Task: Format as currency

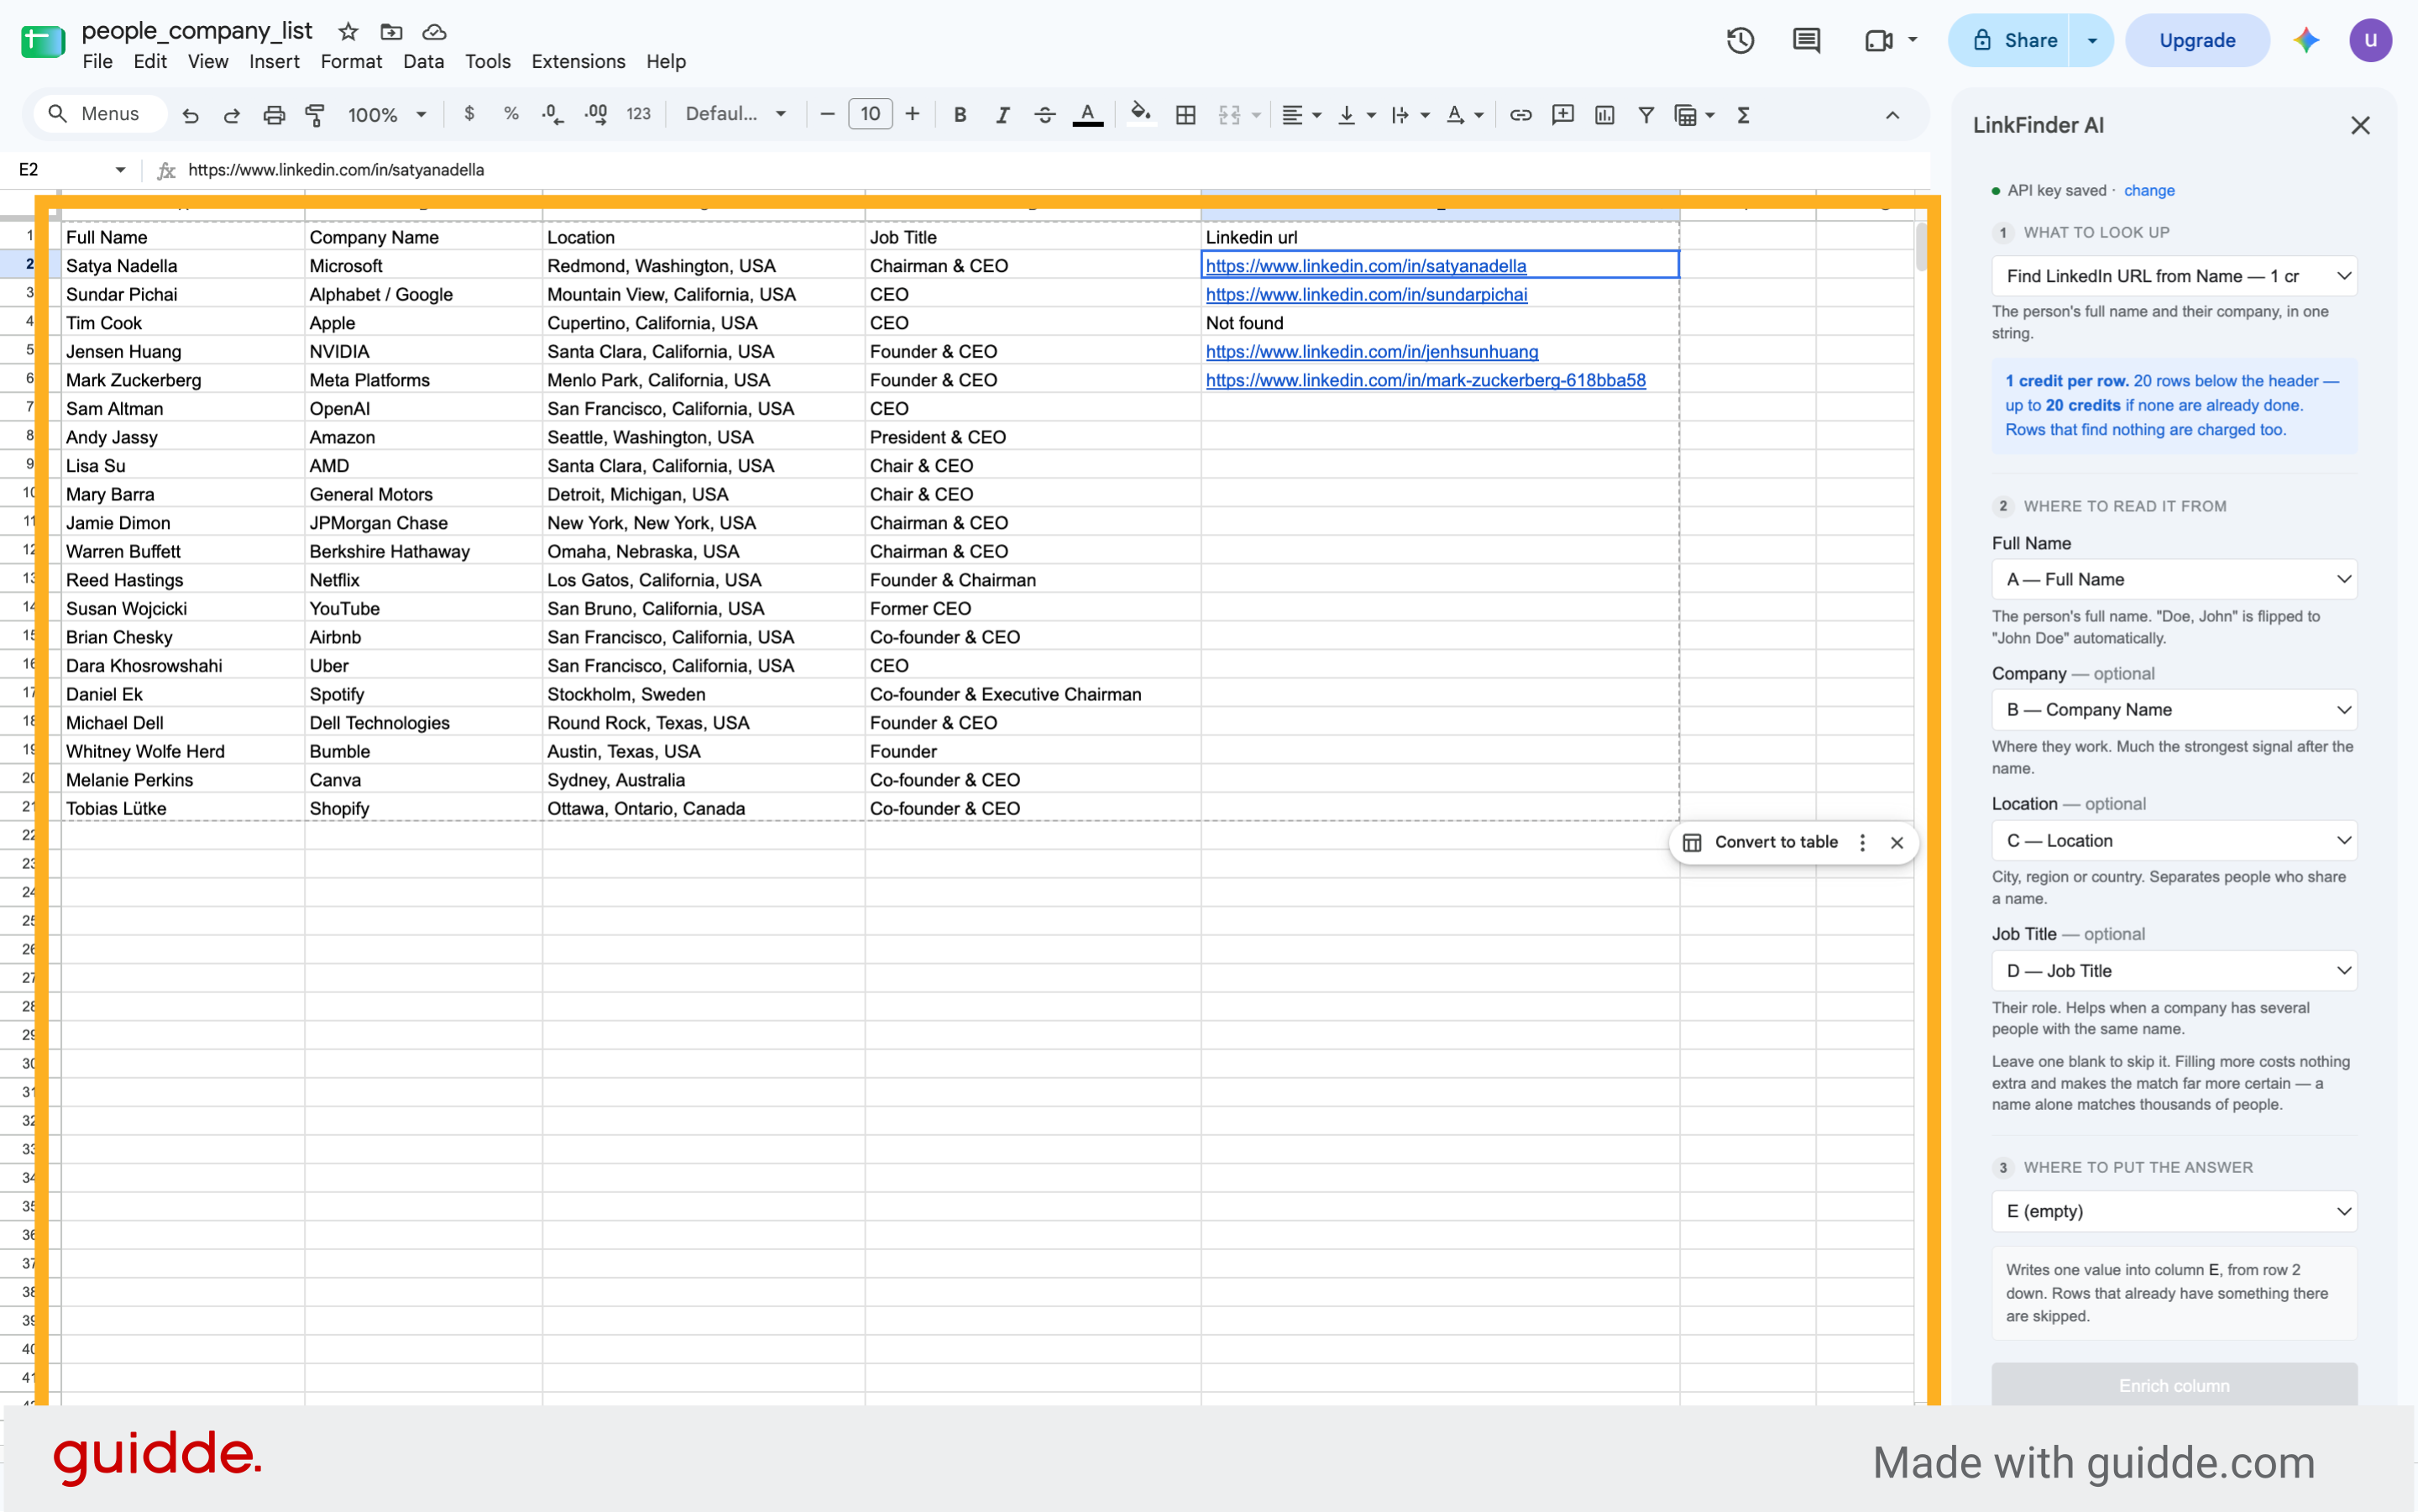Action: 469,114
